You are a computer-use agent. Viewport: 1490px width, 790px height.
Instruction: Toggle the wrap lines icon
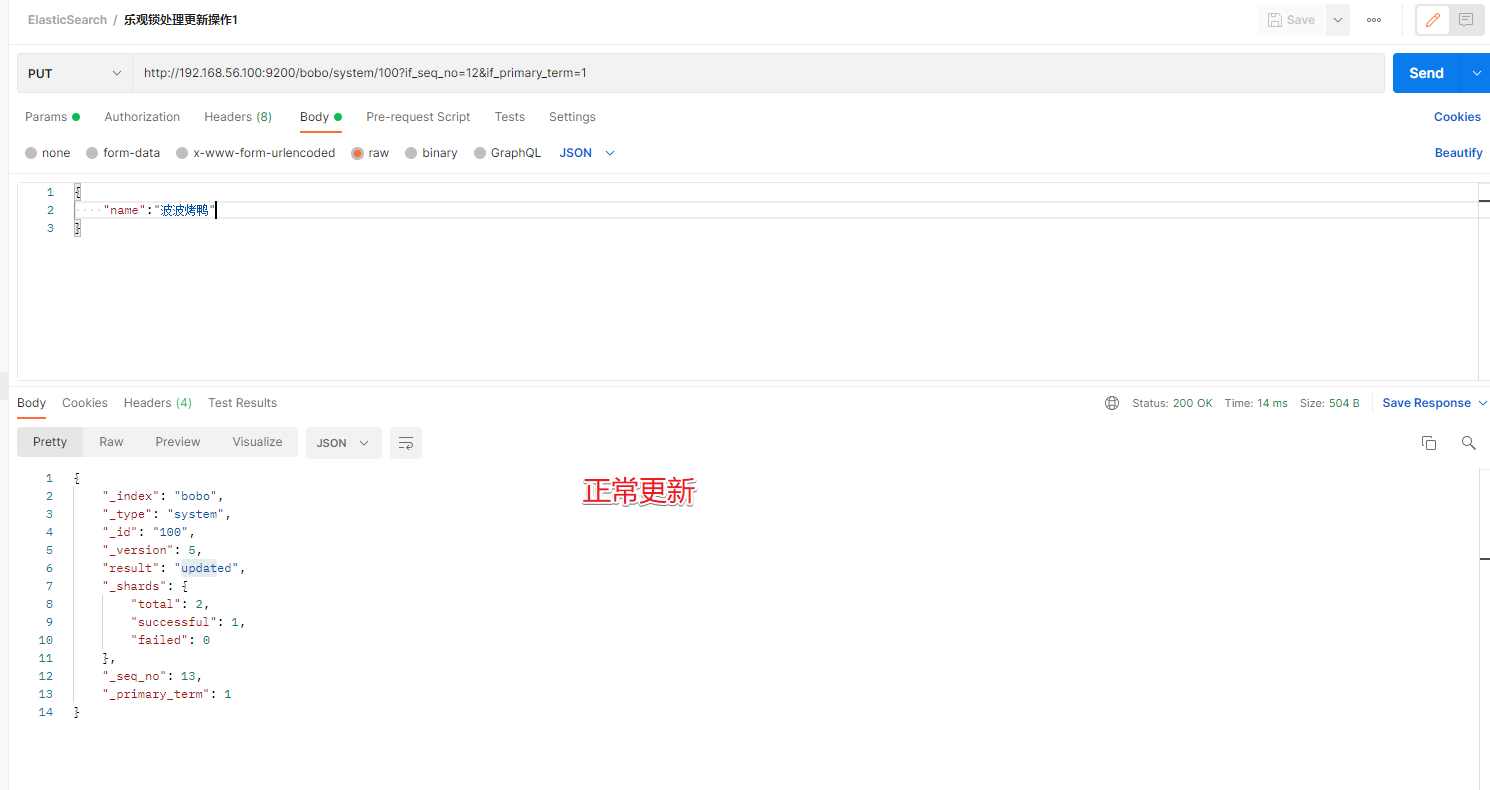pyautogui.click(x=406, y=443)
